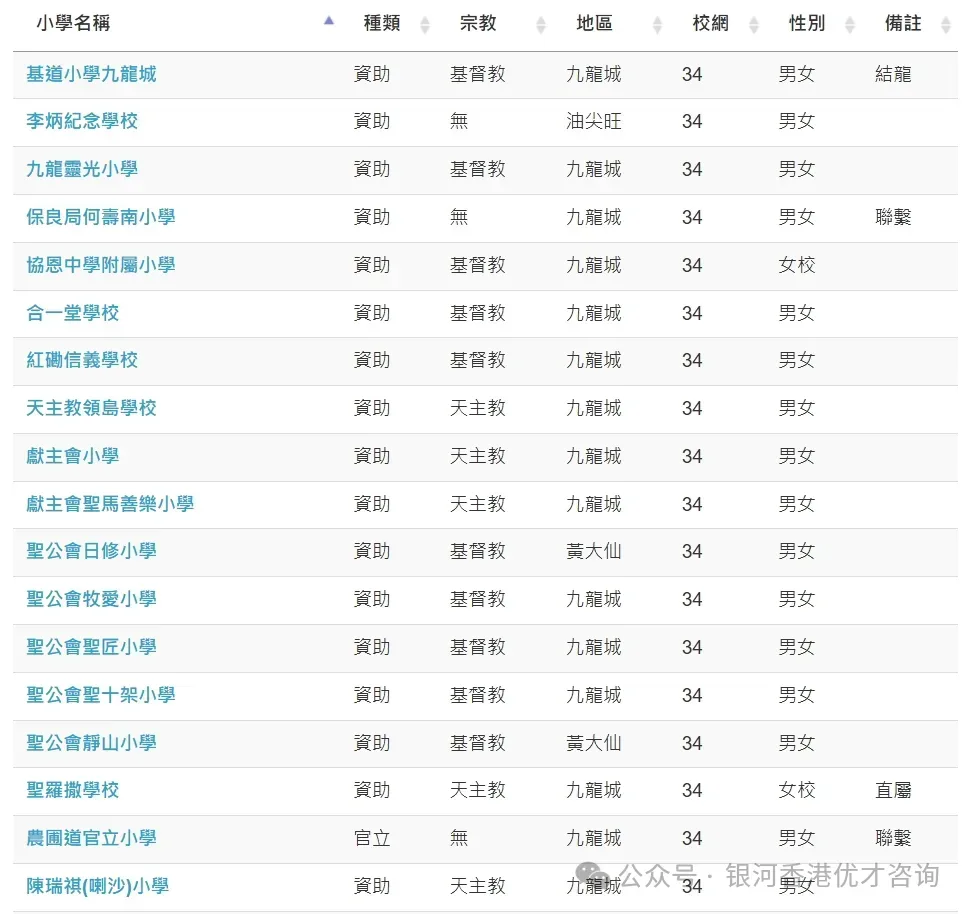Image resolution: width=970 pixels, height=914 pixels.
Task: Click the 小學名稱 column header text
Action: click(x=73, y=23)
